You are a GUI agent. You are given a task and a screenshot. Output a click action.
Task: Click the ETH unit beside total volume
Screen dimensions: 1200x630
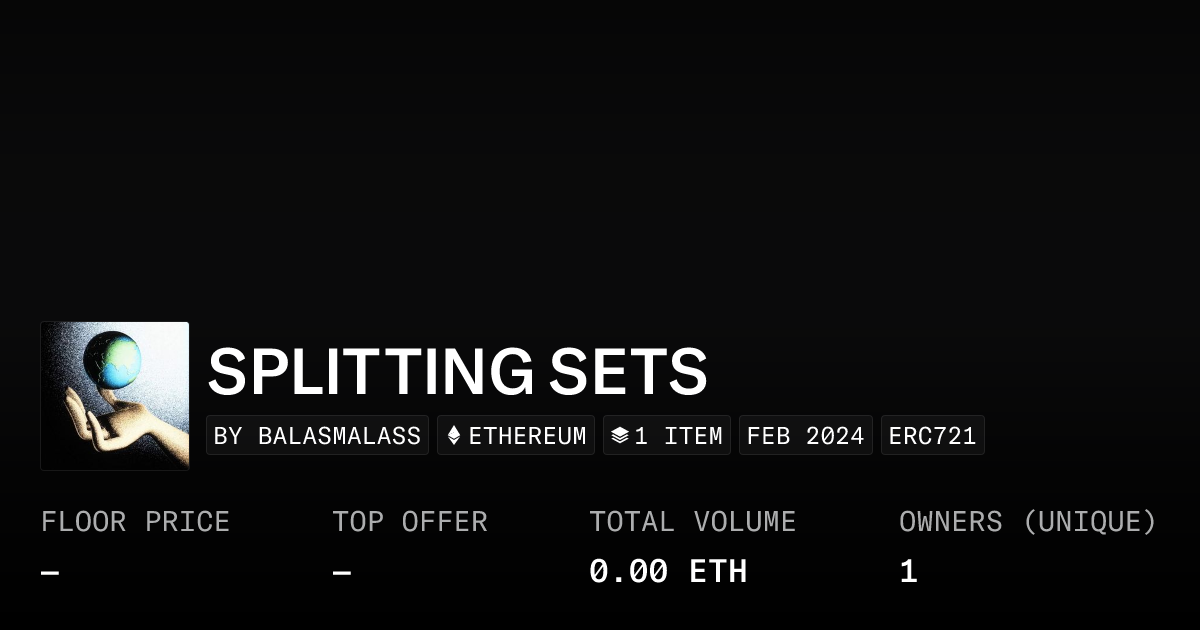[718, 572]
